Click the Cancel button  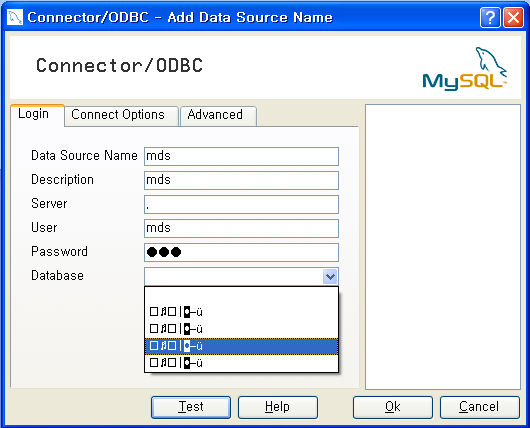pos(480,407)
